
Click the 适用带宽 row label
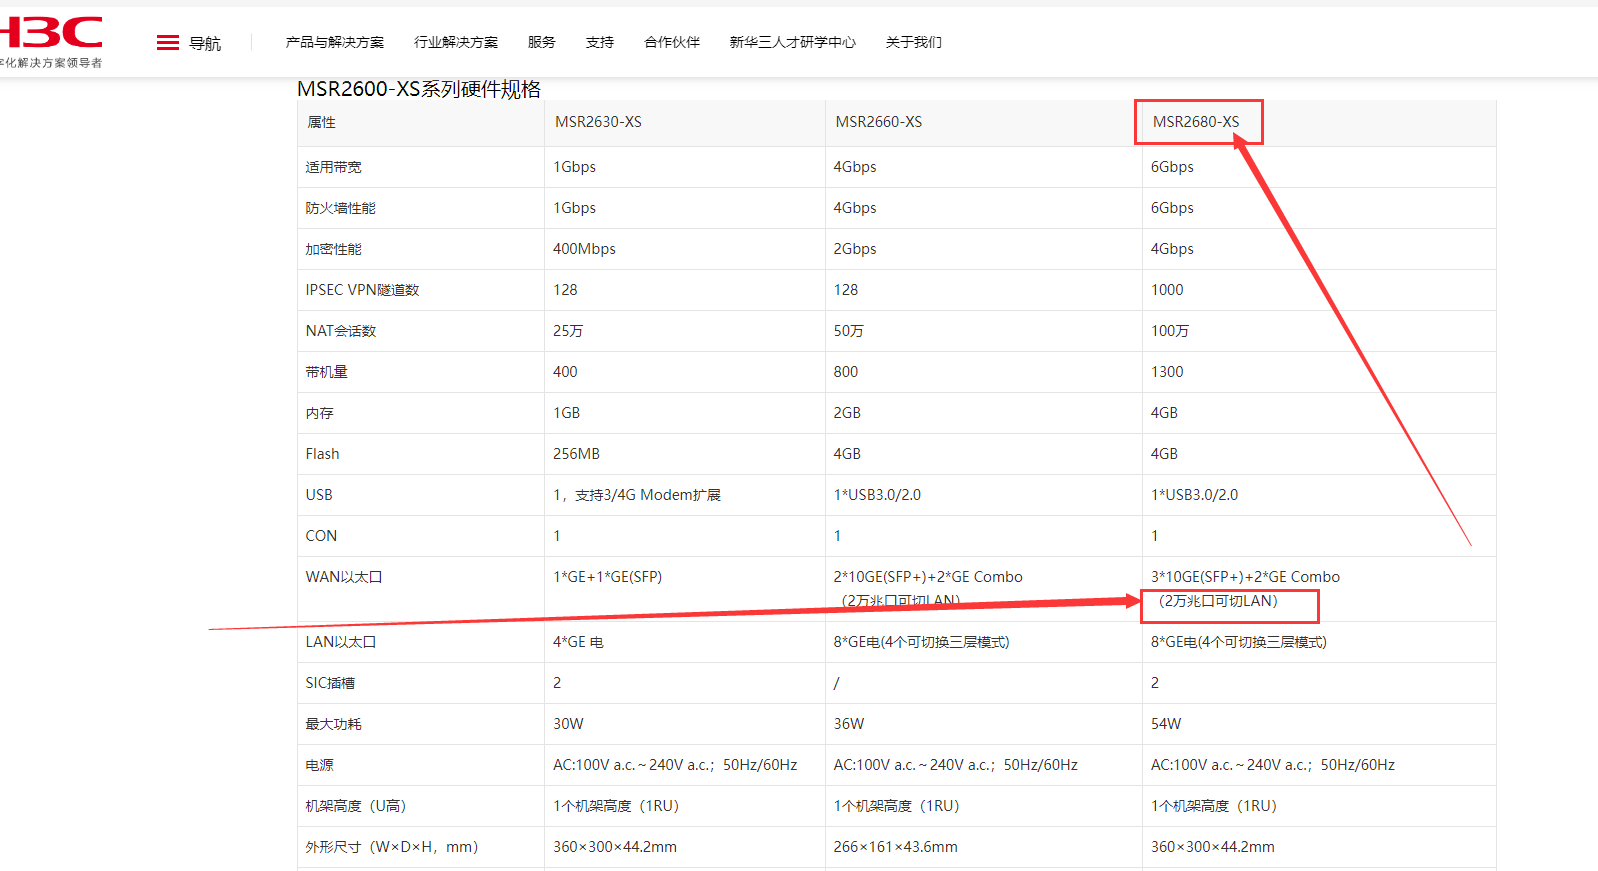tap(334, 167)
